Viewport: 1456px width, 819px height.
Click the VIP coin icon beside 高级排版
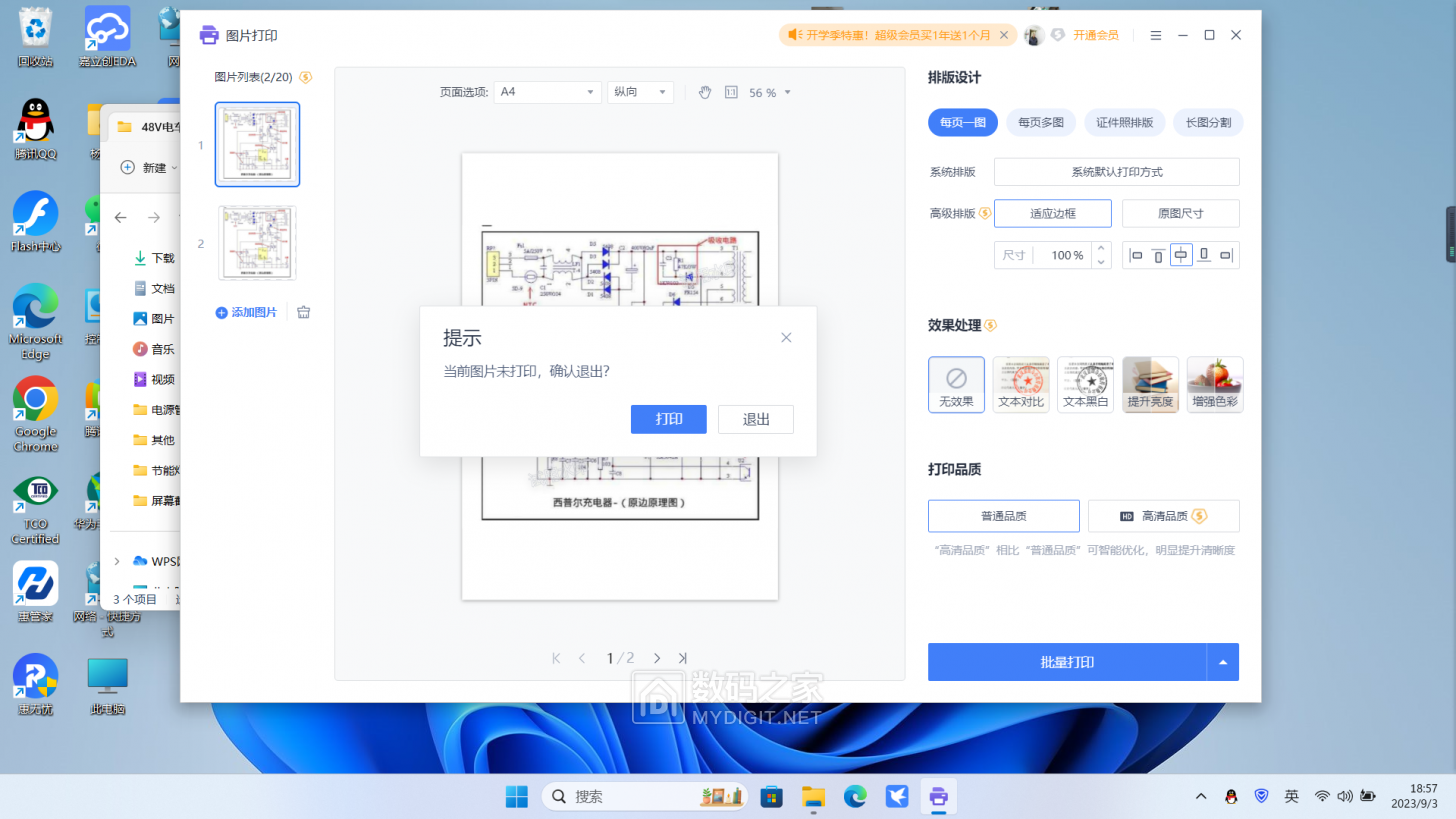tap(984, 213)
